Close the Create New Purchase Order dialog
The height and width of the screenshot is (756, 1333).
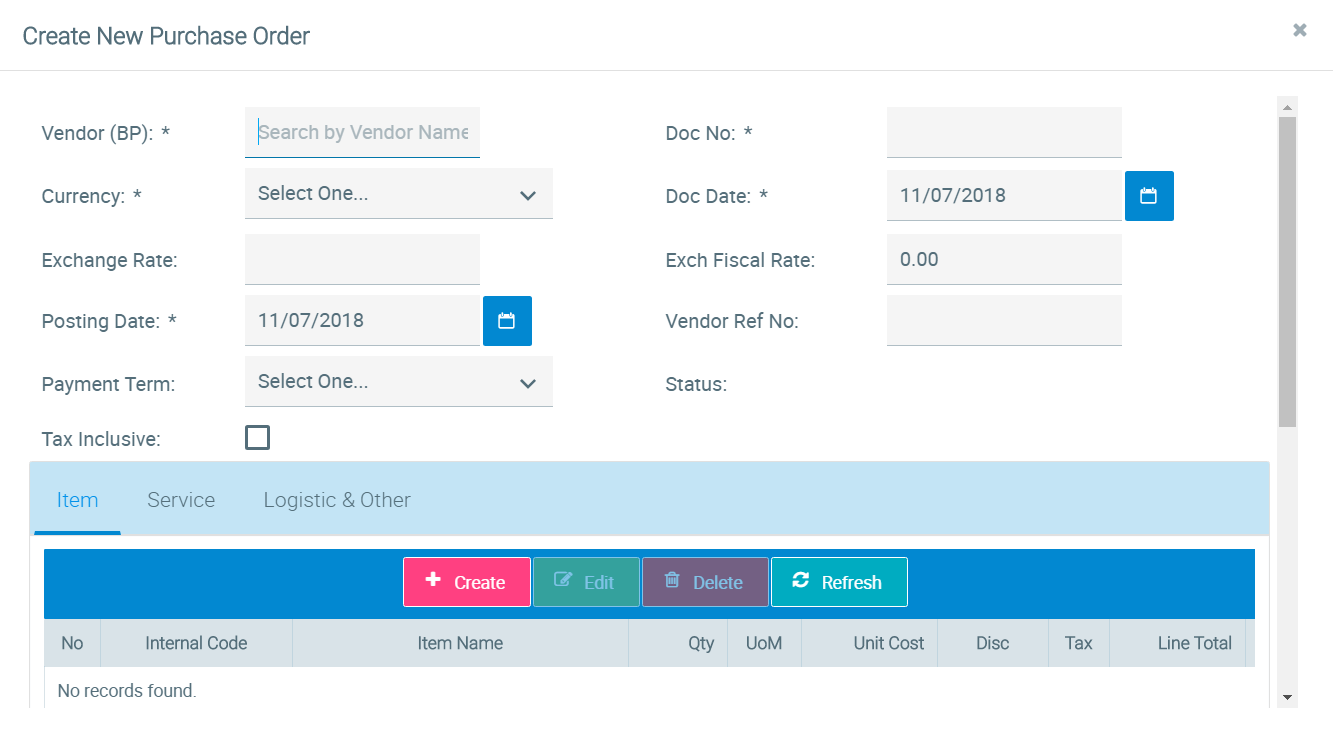point(1299,30)
